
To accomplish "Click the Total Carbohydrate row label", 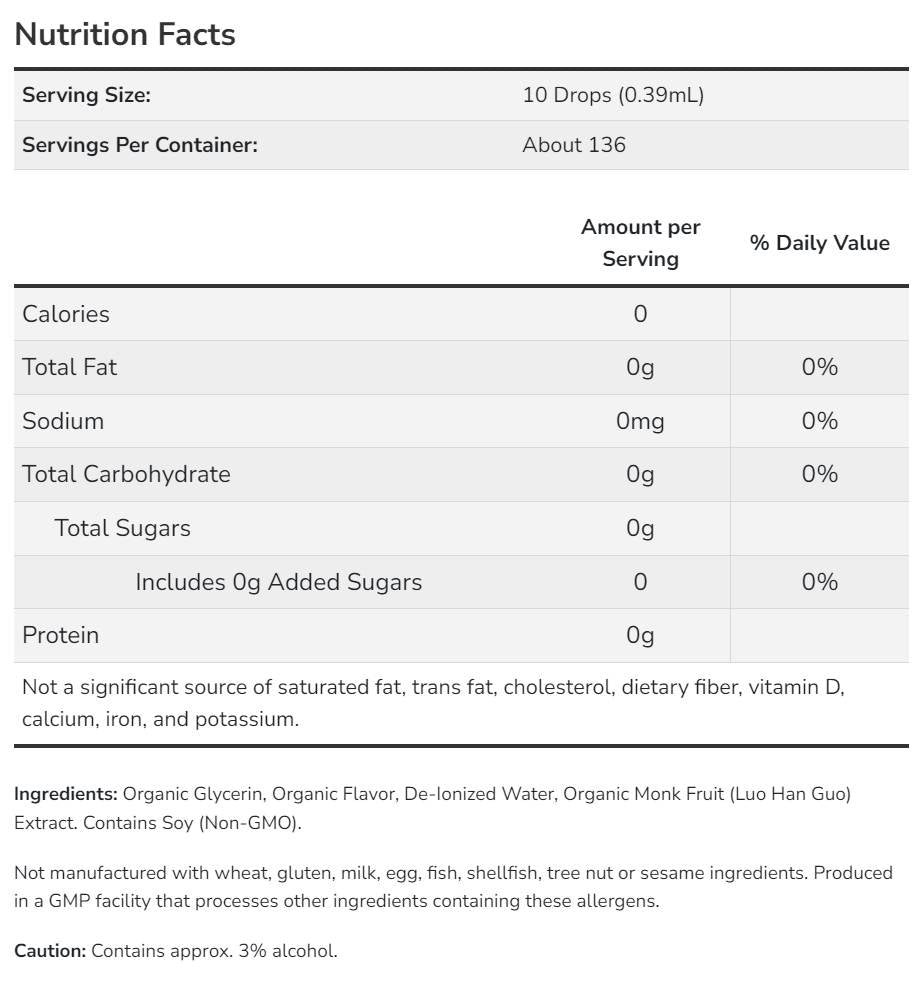I will point(126,474).
